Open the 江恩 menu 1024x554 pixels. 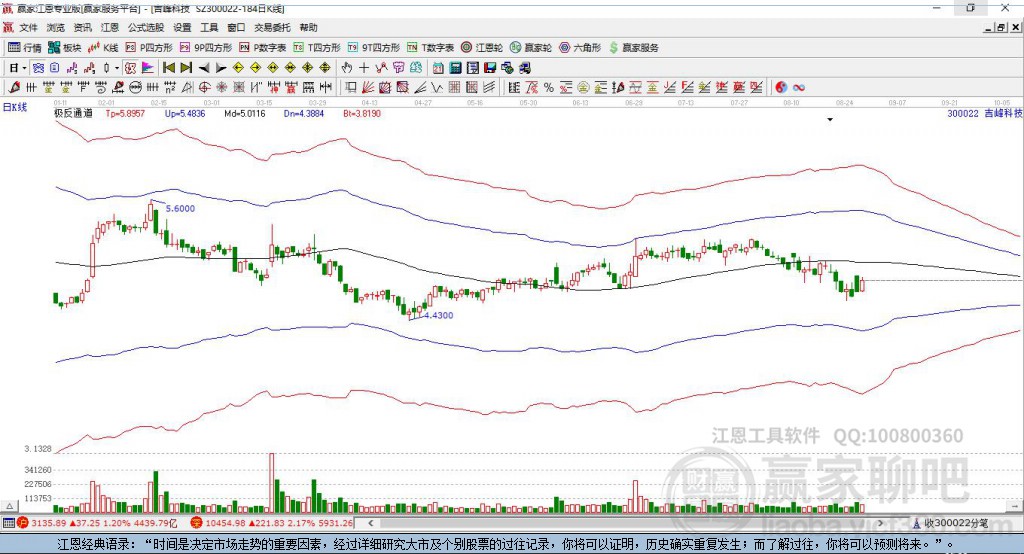(x=110, y=27)
